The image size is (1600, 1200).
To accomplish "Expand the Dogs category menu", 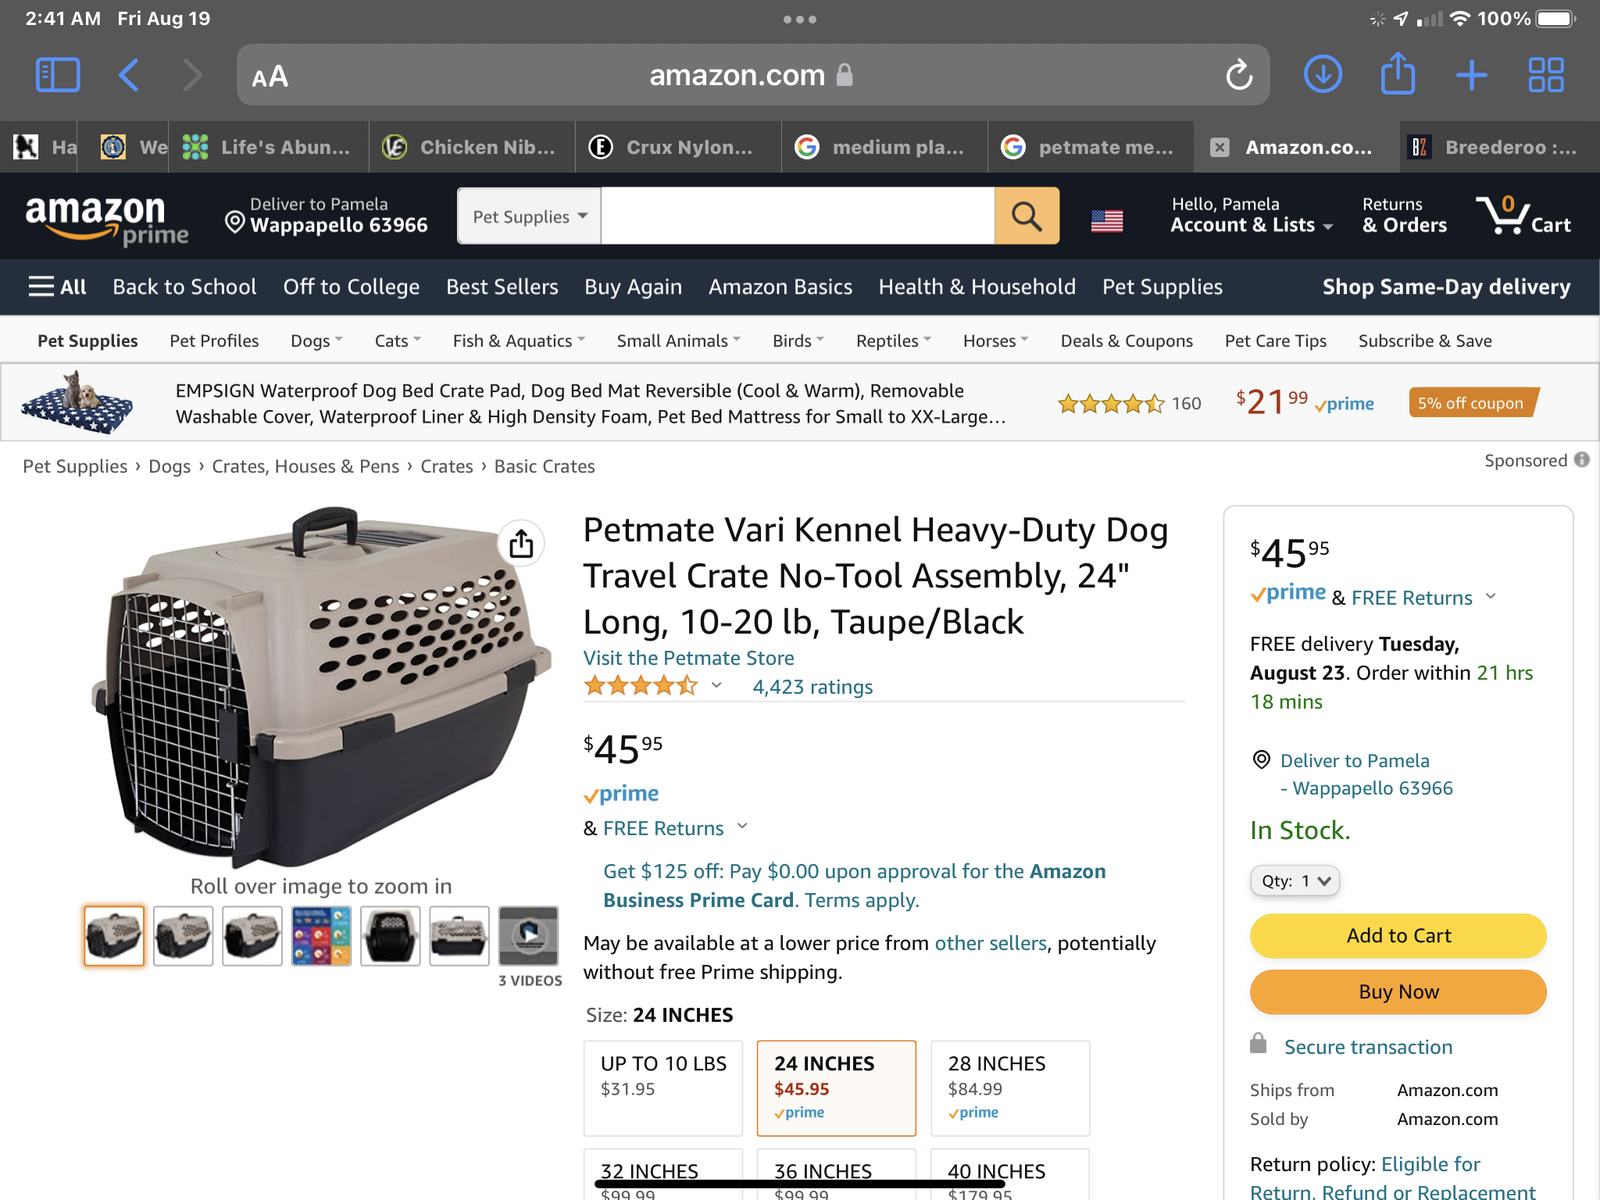I will pos(316,341).
